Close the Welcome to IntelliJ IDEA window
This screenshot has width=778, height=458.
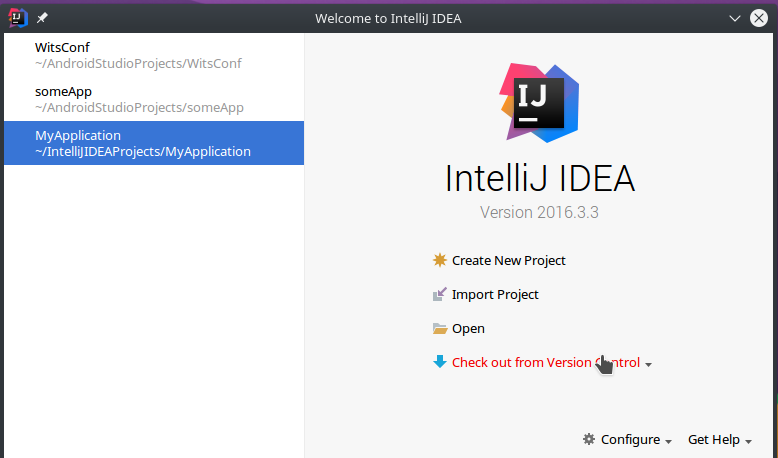[759, 18]
